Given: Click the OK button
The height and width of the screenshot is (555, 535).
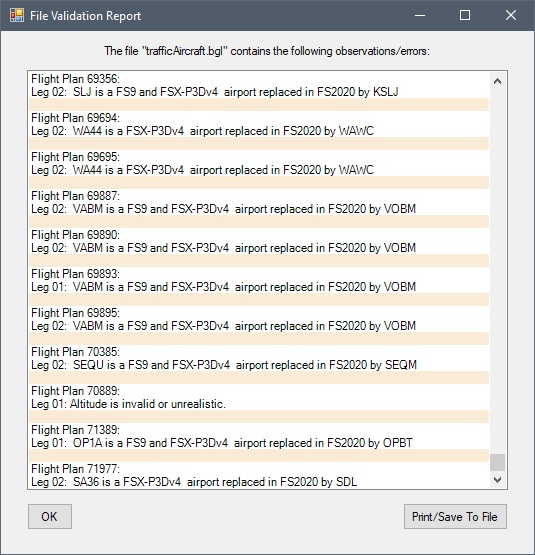Looking at the screenshot, I should [x=50, y=516].
